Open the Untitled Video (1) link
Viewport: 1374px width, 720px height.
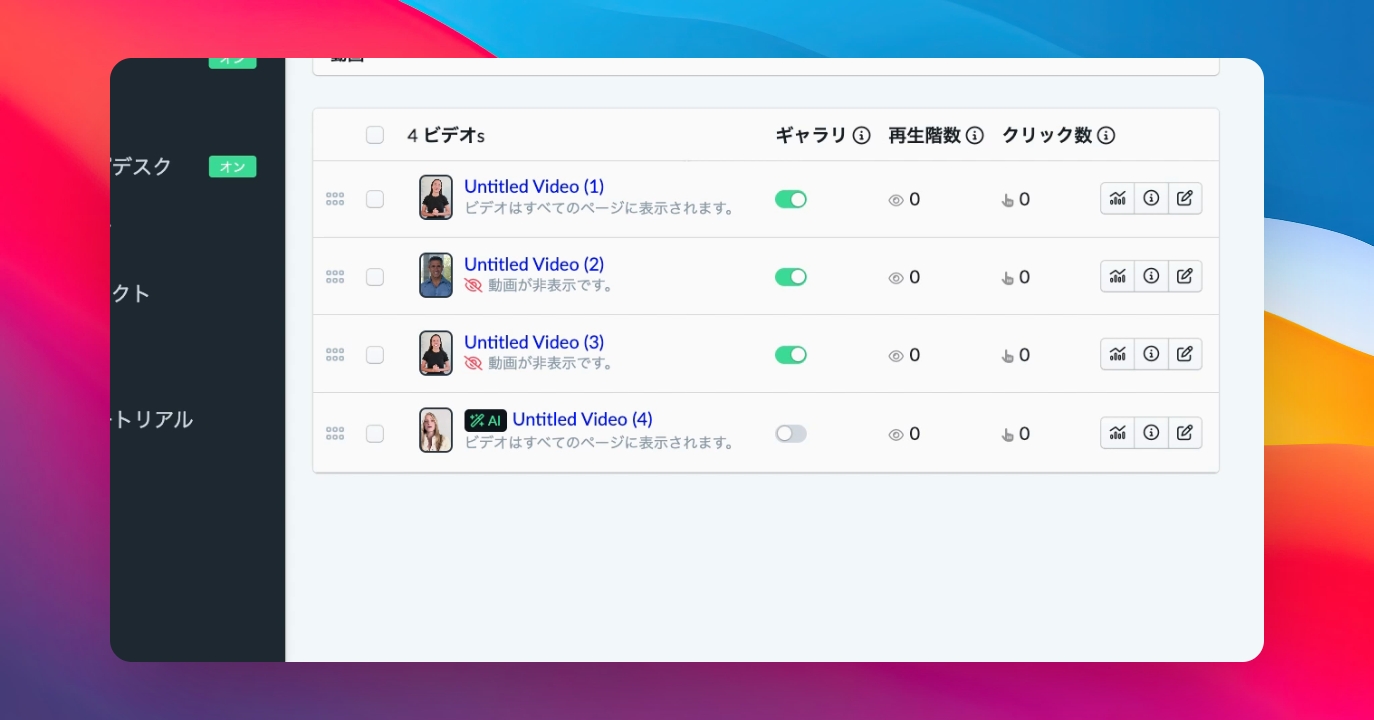click(534, 187)
